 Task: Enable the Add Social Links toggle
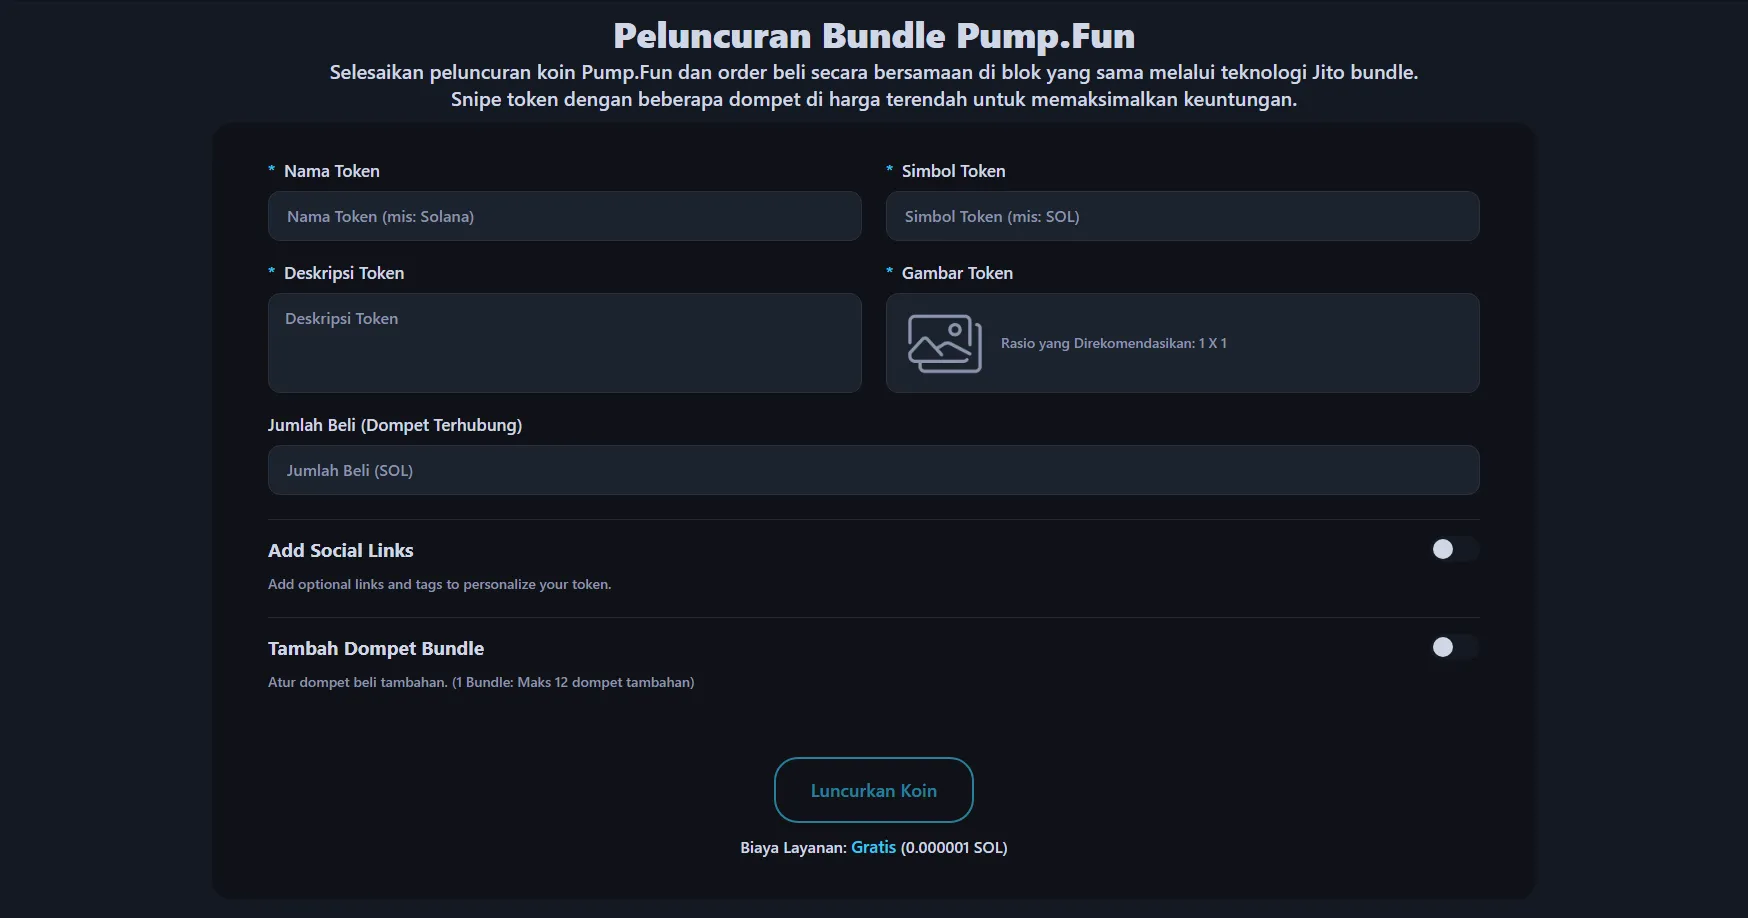tap(1453, 549)
